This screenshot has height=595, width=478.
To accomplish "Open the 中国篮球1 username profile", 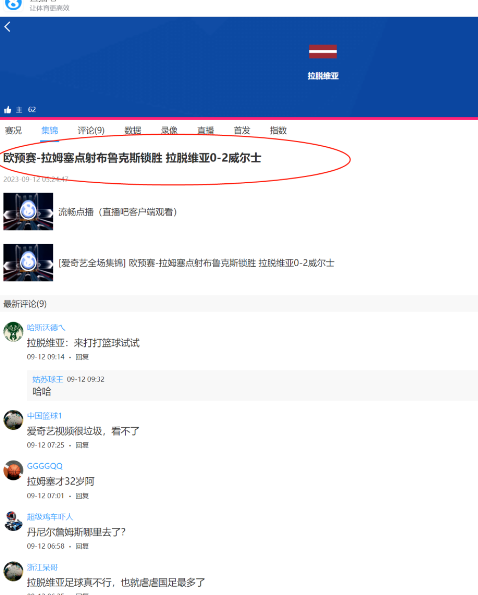I will tap(44, 416).
